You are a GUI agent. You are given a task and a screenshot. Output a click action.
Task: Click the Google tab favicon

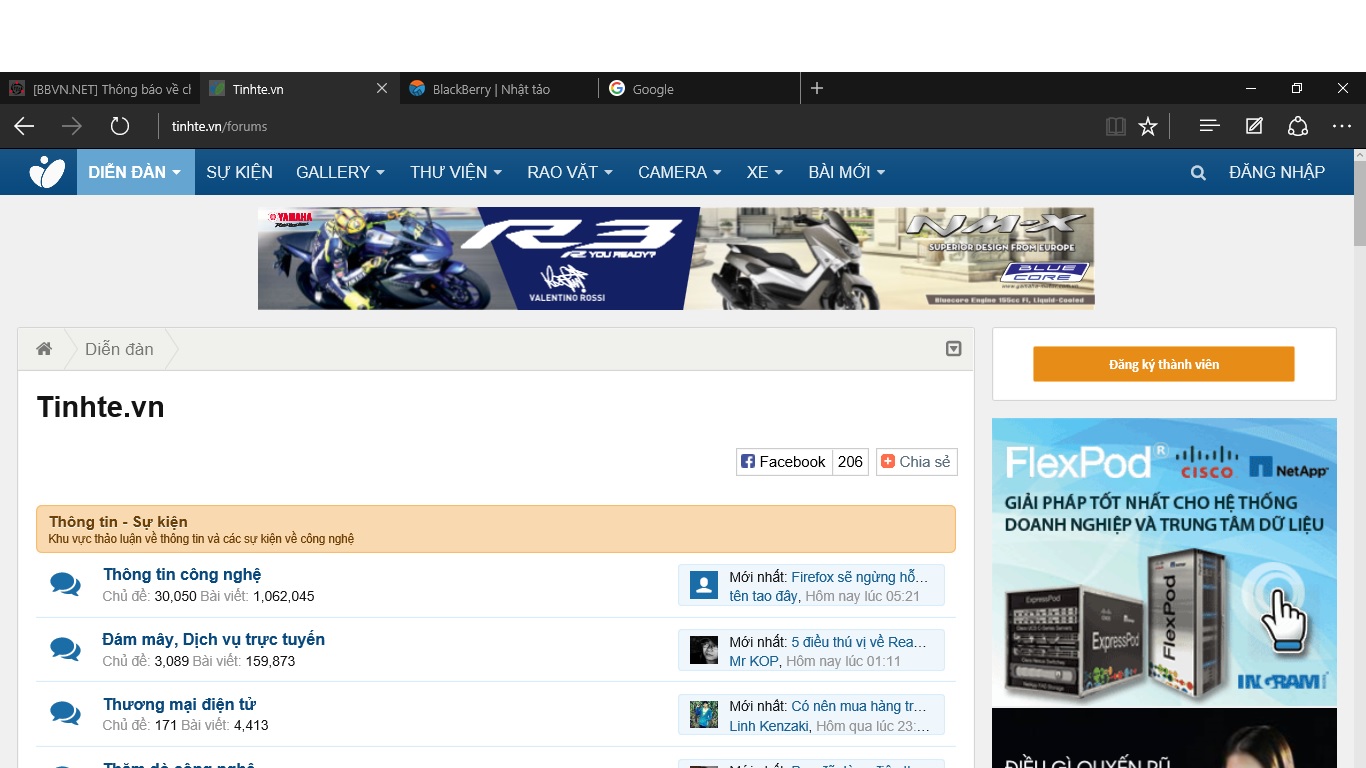tap(617, 88)
